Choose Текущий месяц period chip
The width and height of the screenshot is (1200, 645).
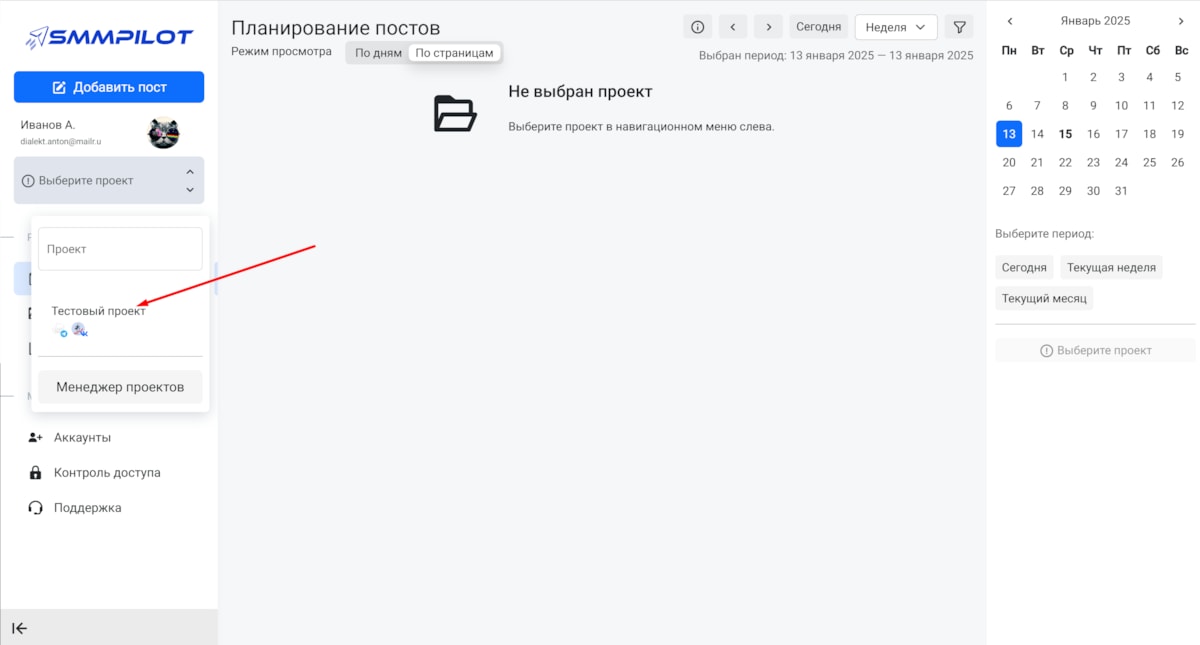1044,298
